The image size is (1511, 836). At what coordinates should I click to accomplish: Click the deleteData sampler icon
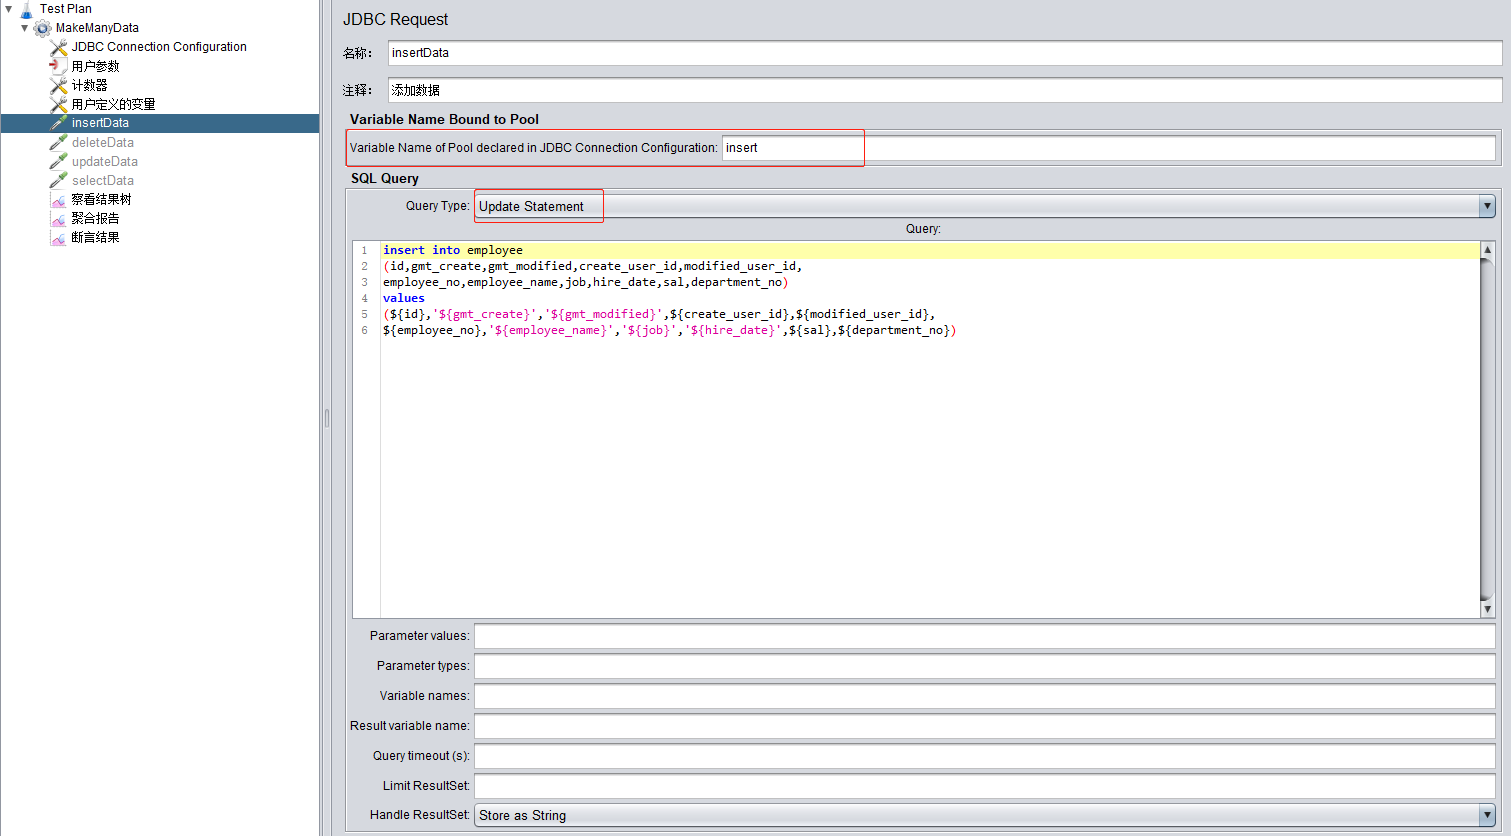pos(59,143)
